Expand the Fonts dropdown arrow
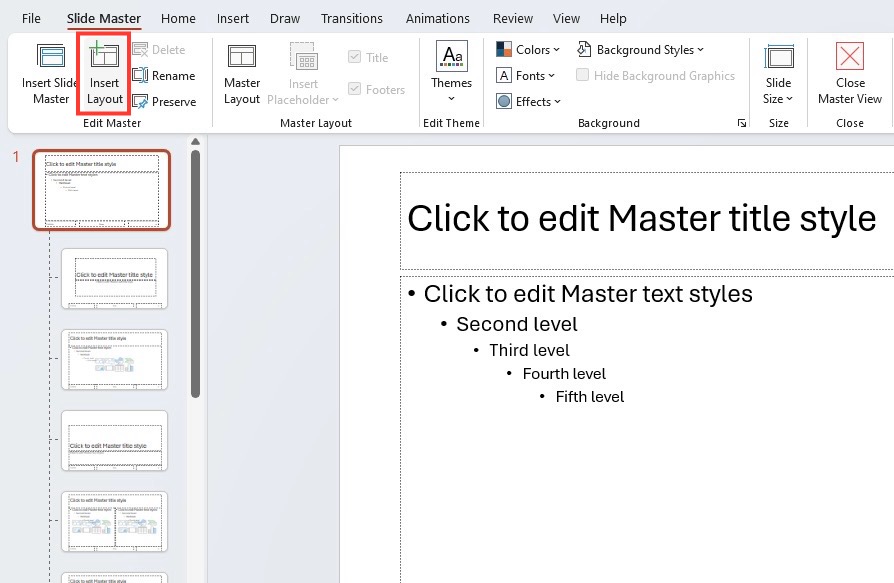The width and height of the screenshot is (894, 583). point(551,75)
